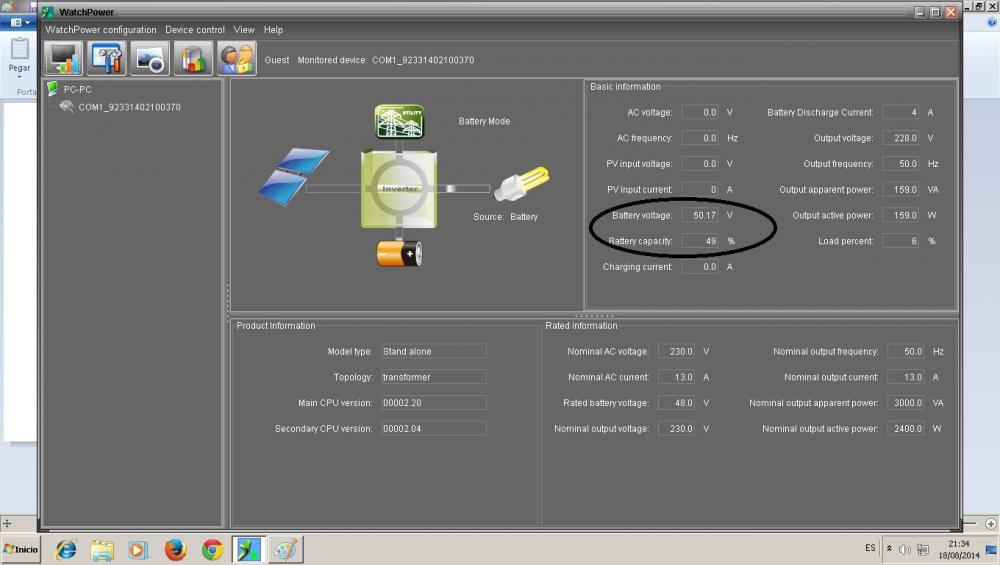Click the Charging current value field
The width and height of the screenshot is (1000, 565).
pyautogui.click(x=700, y=267)
